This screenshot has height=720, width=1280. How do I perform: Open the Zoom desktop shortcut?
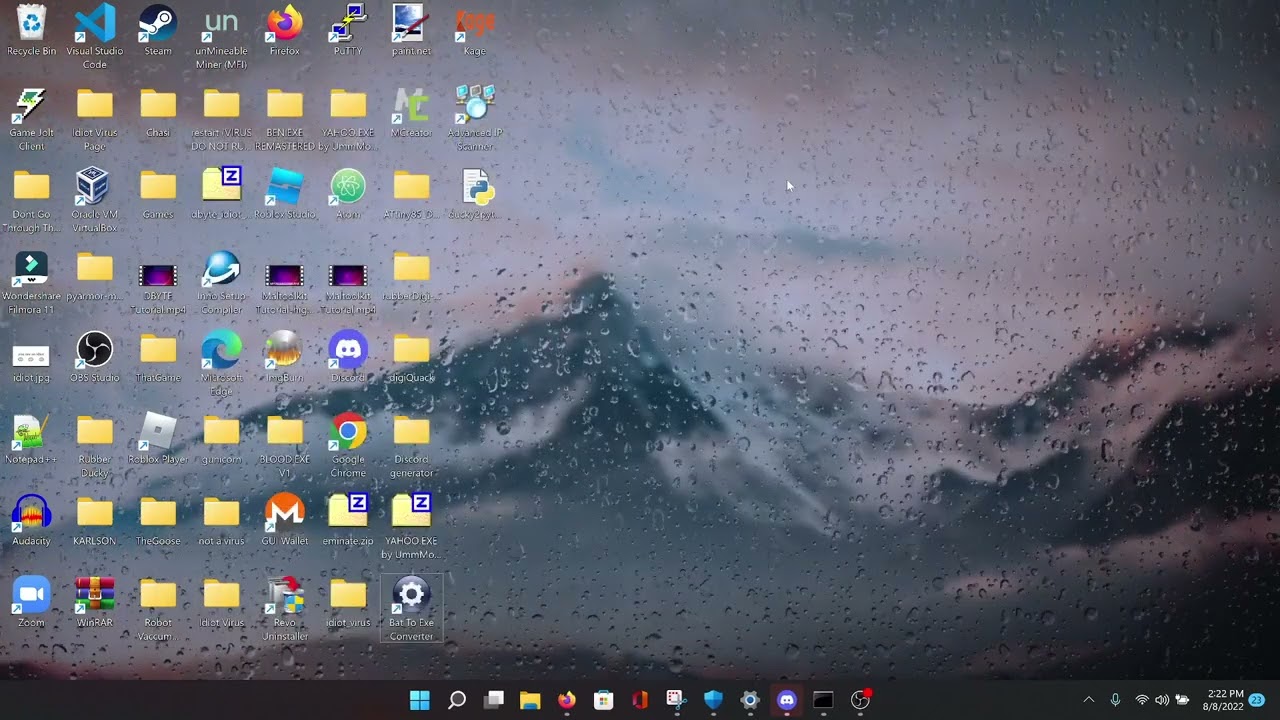tap(31, 604)
